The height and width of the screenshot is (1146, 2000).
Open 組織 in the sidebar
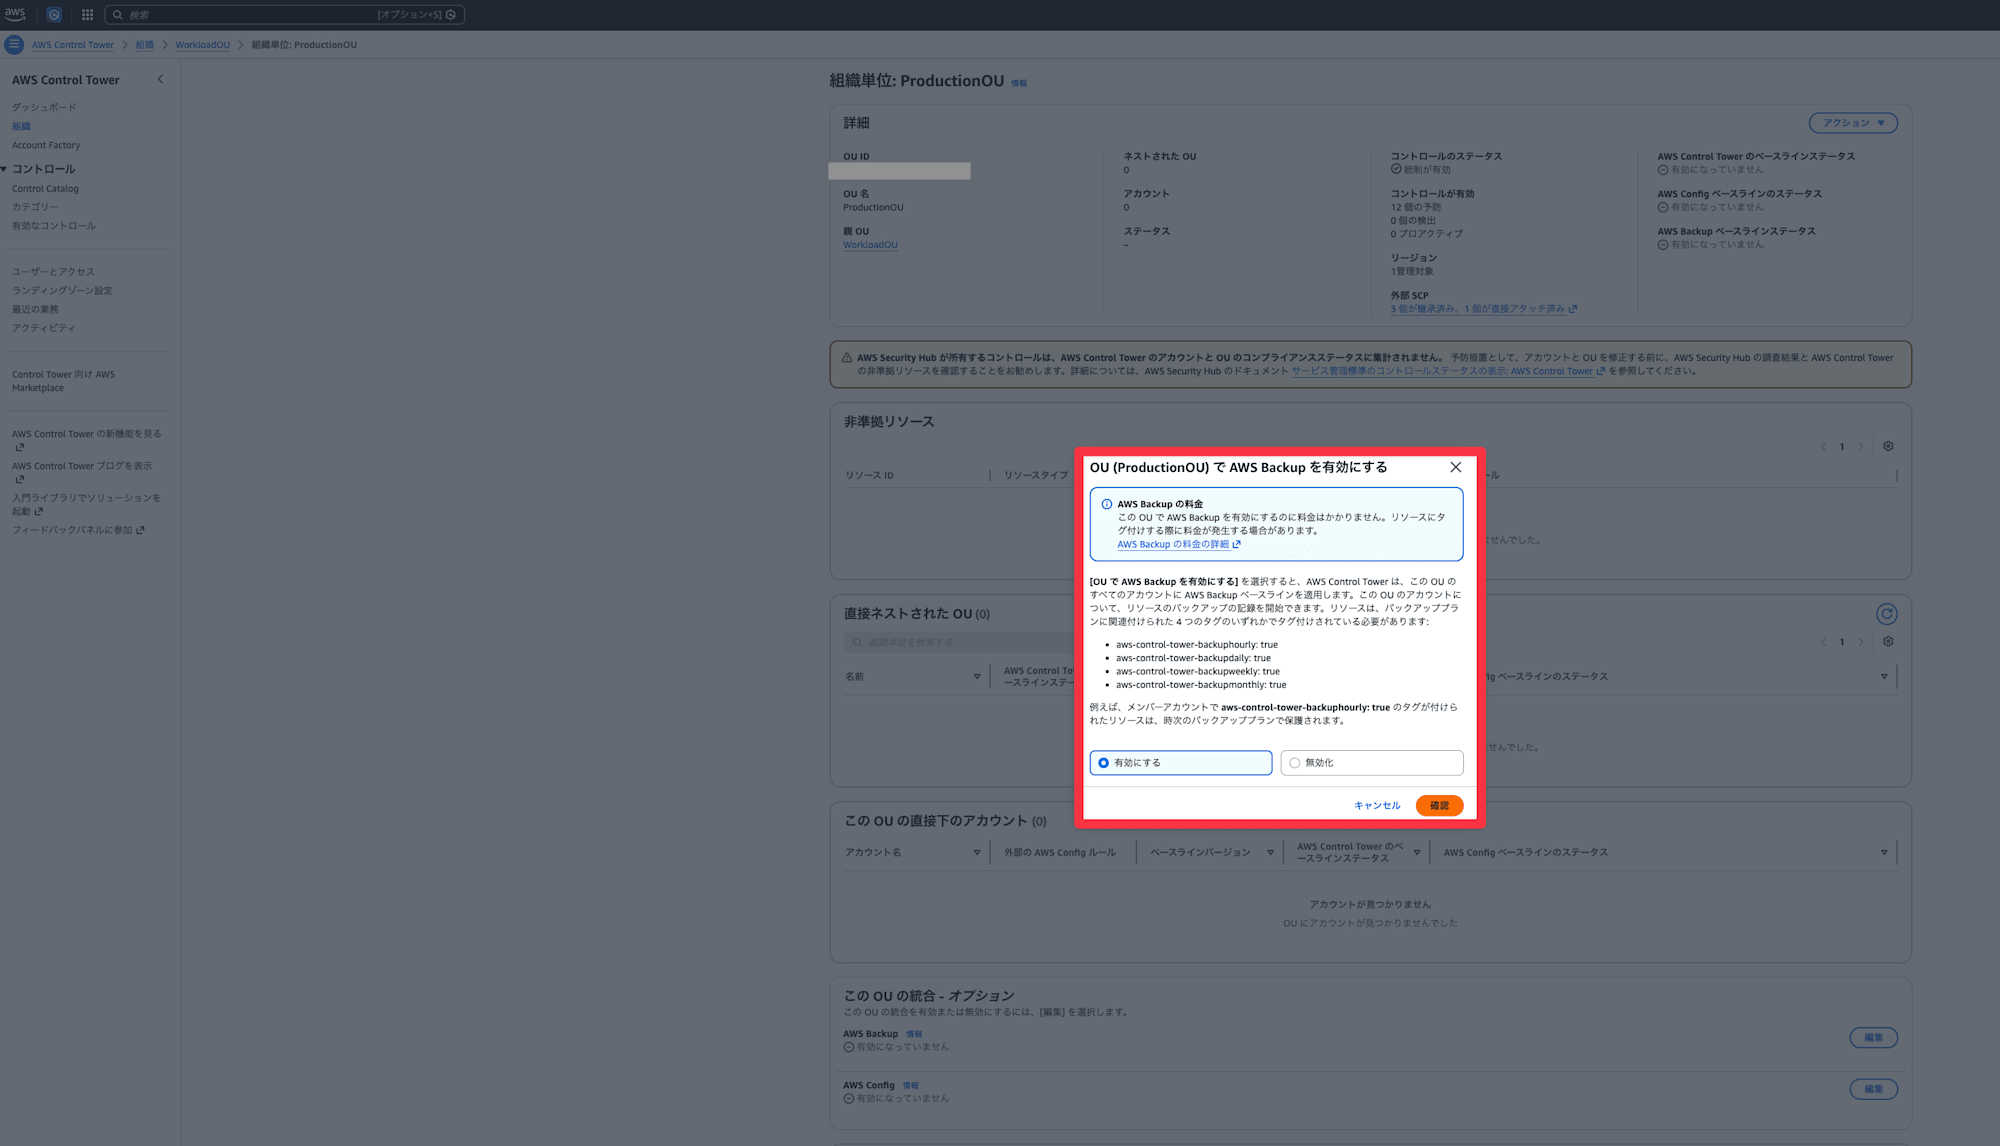(x=21, y=126)
